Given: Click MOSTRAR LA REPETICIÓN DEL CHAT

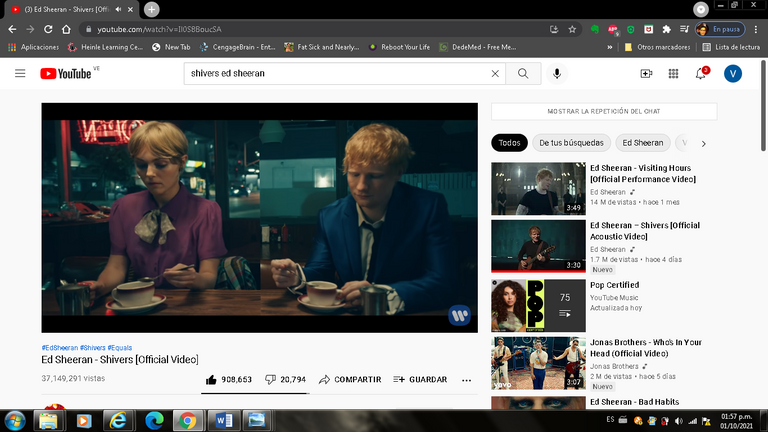Looking at the screenshot, I should [x=604, y=111].
